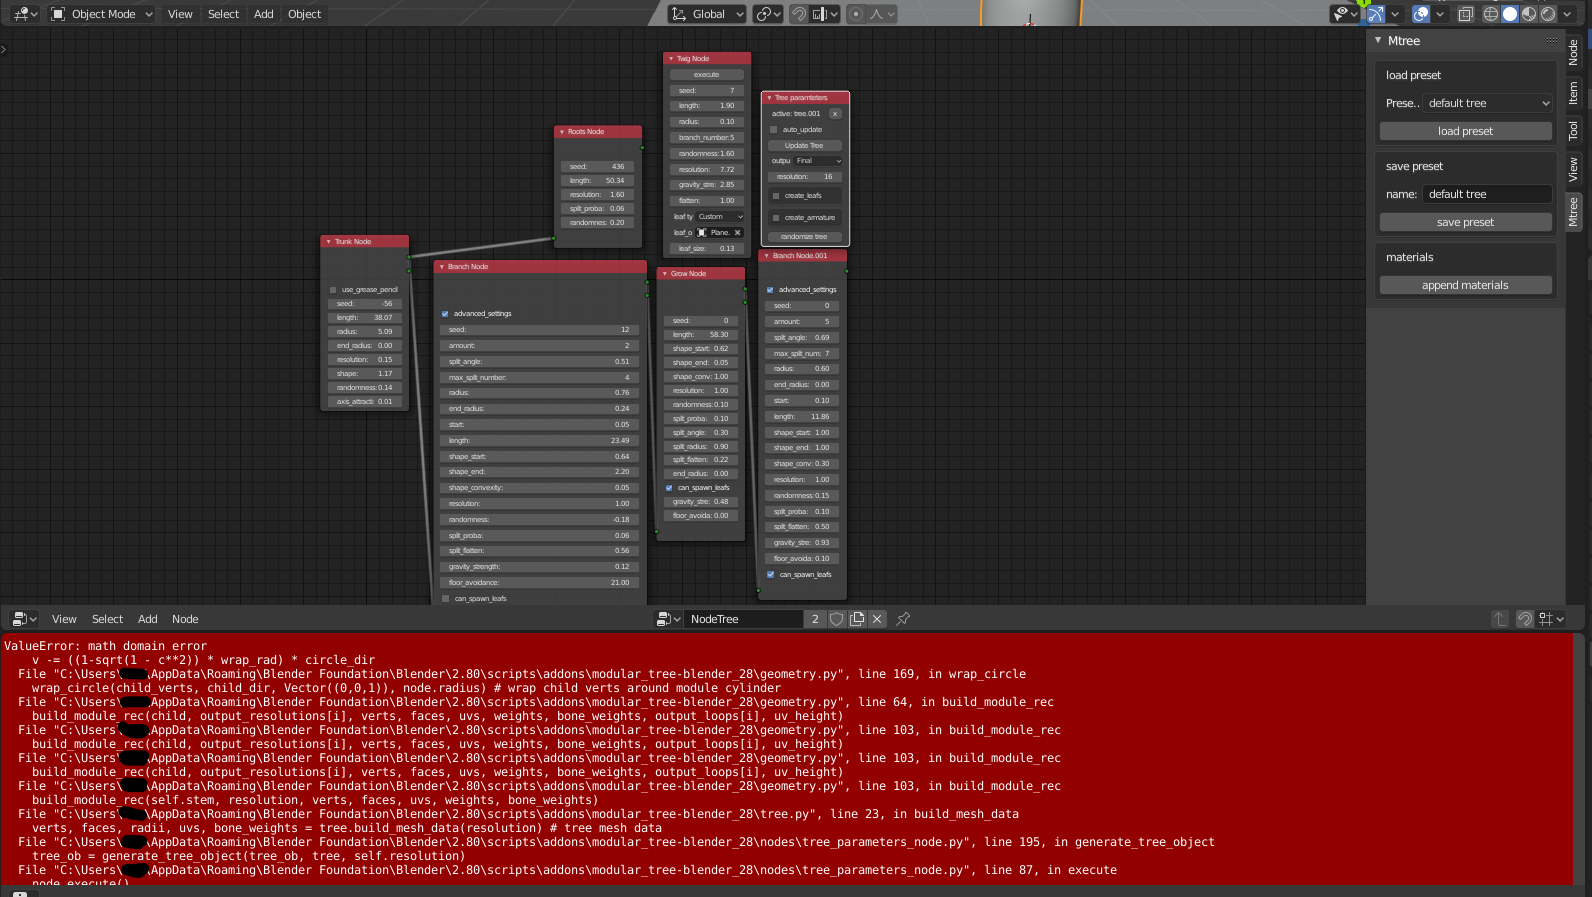The image size is (1592, 897).
Task: Open output Final dropdown in Tree parameters
Action: pos(819,161)
